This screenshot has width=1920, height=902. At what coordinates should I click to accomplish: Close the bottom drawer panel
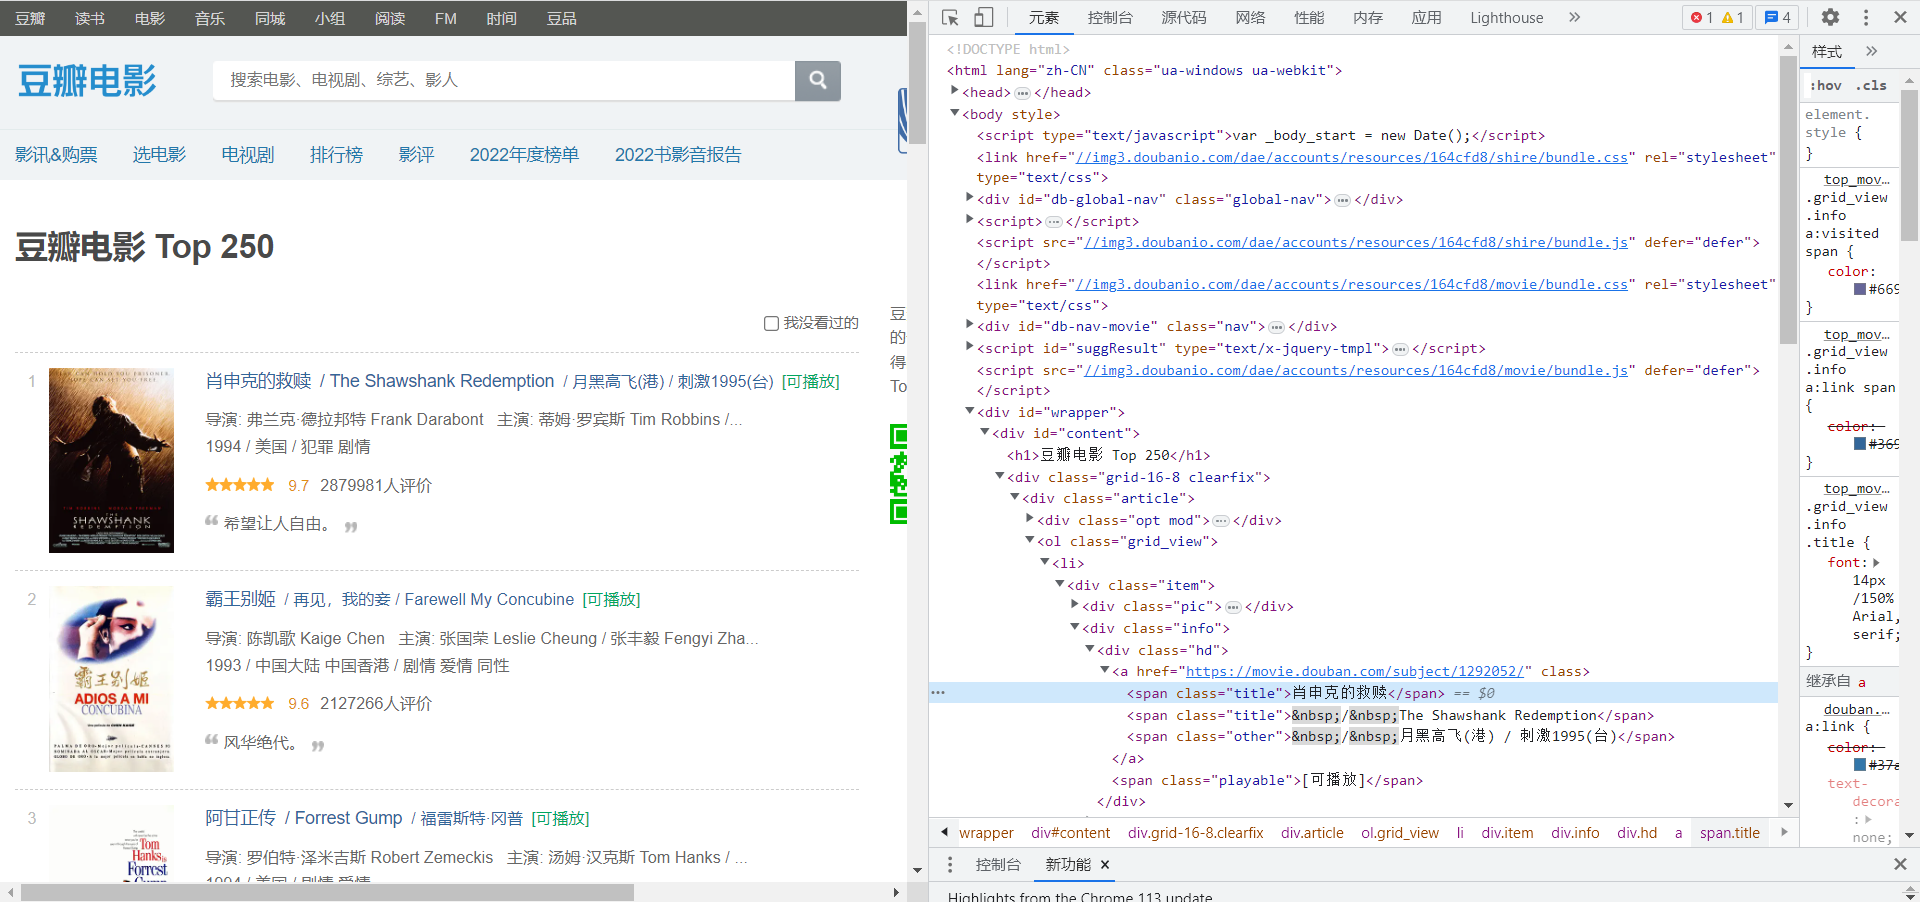click(x=1900, y=864)
